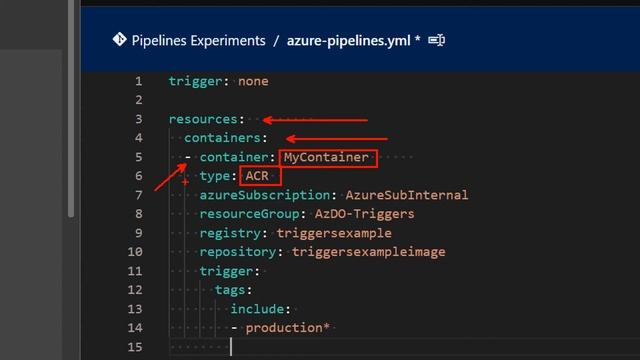The image size is (640, 360).
Task: Click the 'resourceGroup' key
Action: [x=249, y=214]
